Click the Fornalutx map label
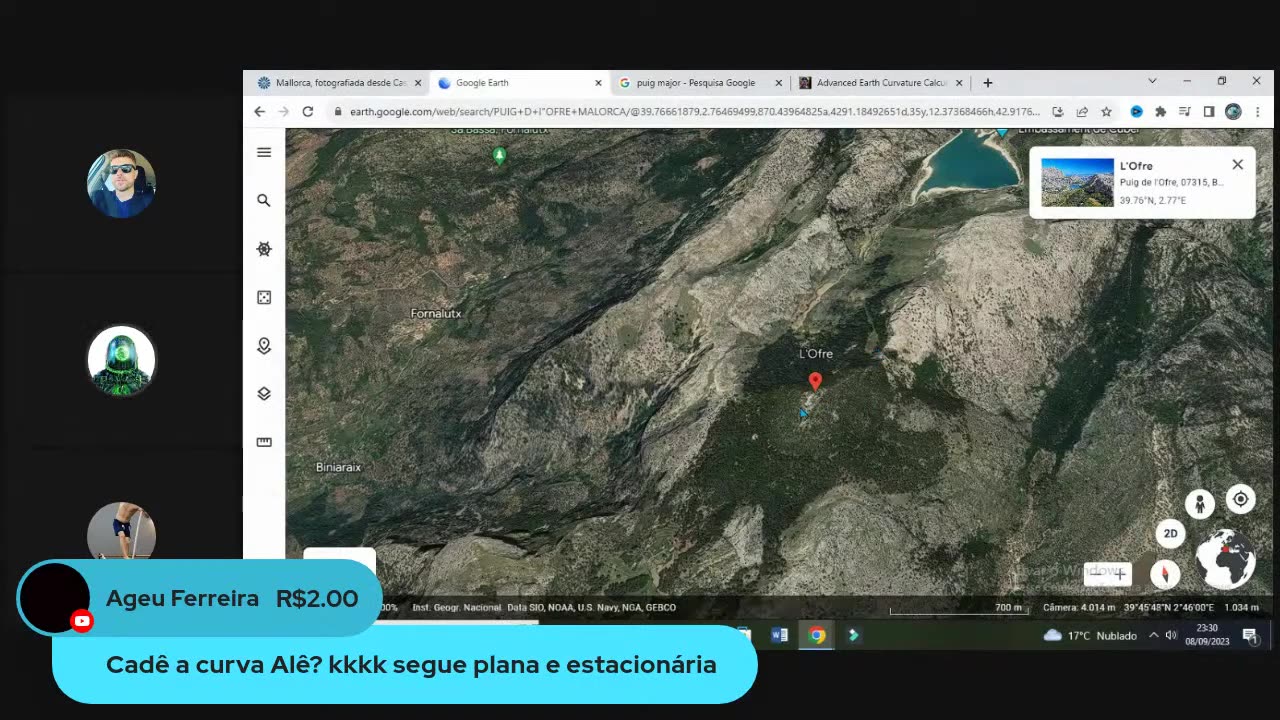Viewport: 1280px width, 720px height. coord(436,313)
